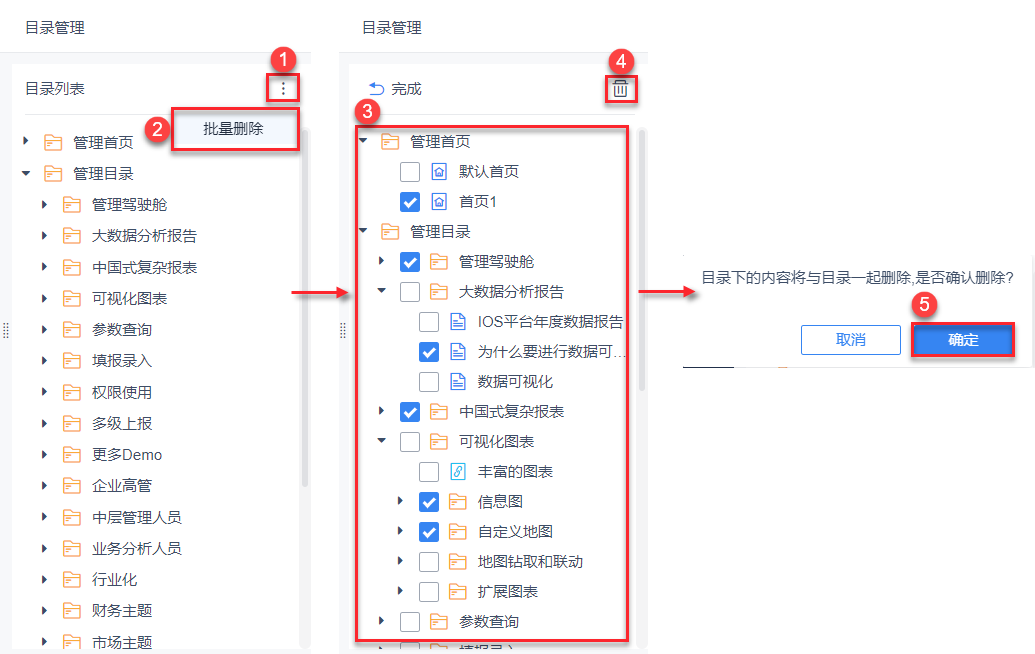
Task: Click the IOS平台年度数据报告 document icon
Action: click(x=458, y=321)
